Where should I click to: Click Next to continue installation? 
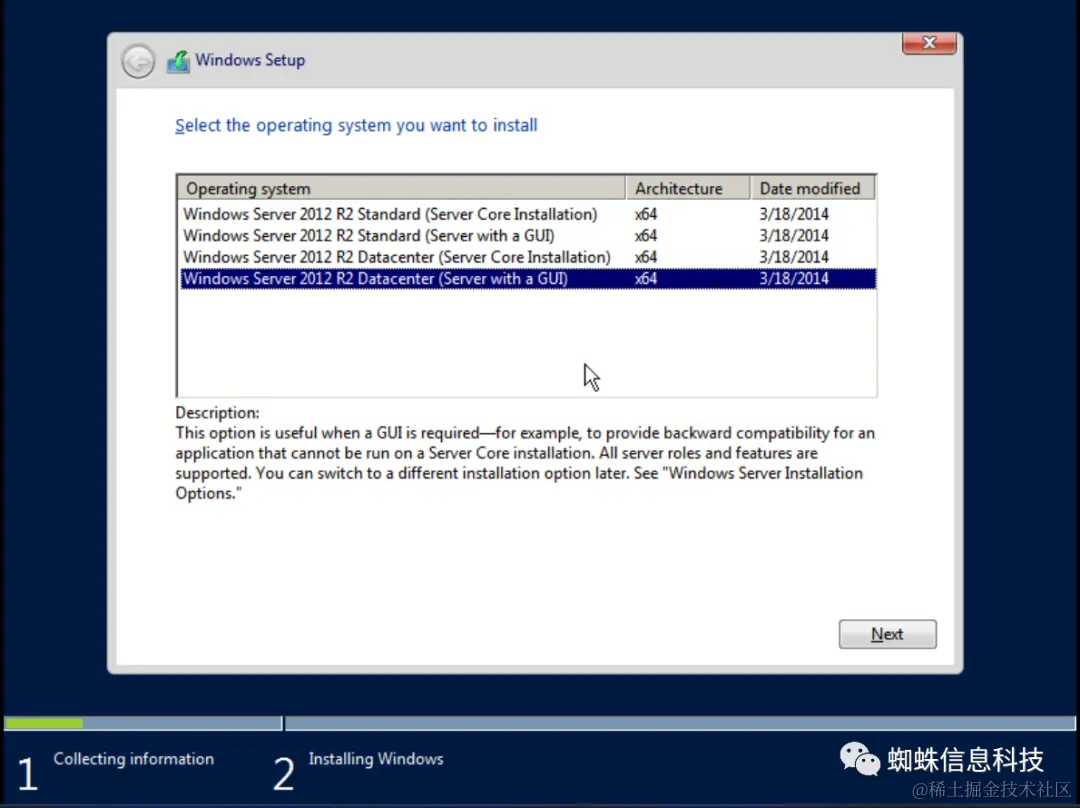point(887,634)
